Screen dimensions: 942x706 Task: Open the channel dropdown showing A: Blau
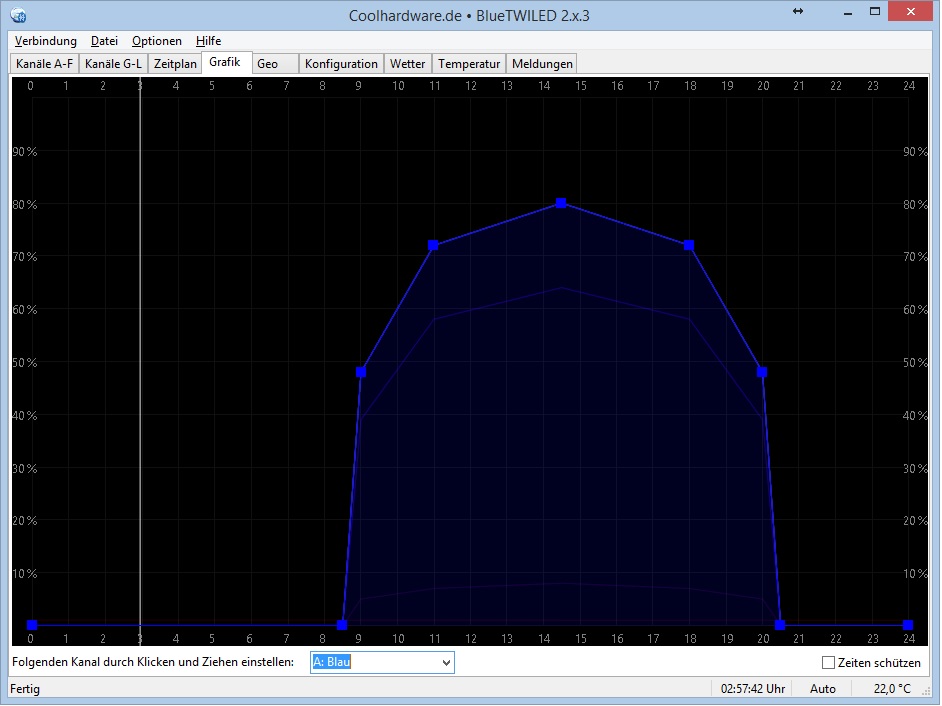click(x=445, y=662)
